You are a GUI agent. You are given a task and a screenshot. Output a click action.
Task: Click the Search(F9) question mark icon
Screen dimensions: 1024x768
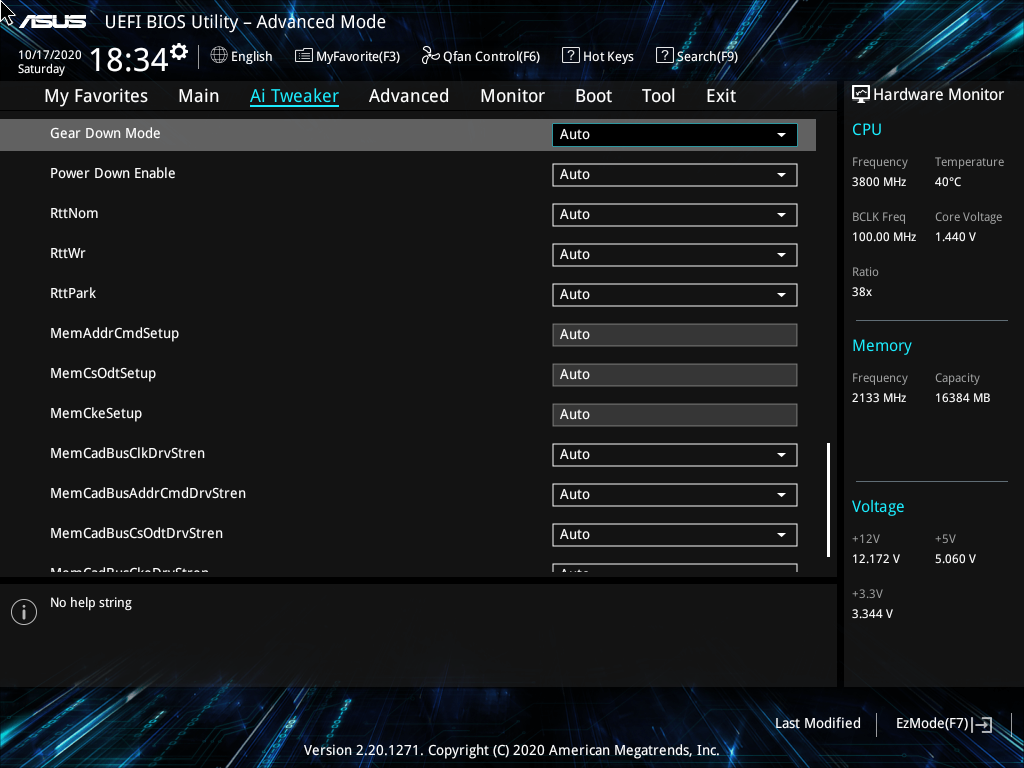(x=664, y=56)
